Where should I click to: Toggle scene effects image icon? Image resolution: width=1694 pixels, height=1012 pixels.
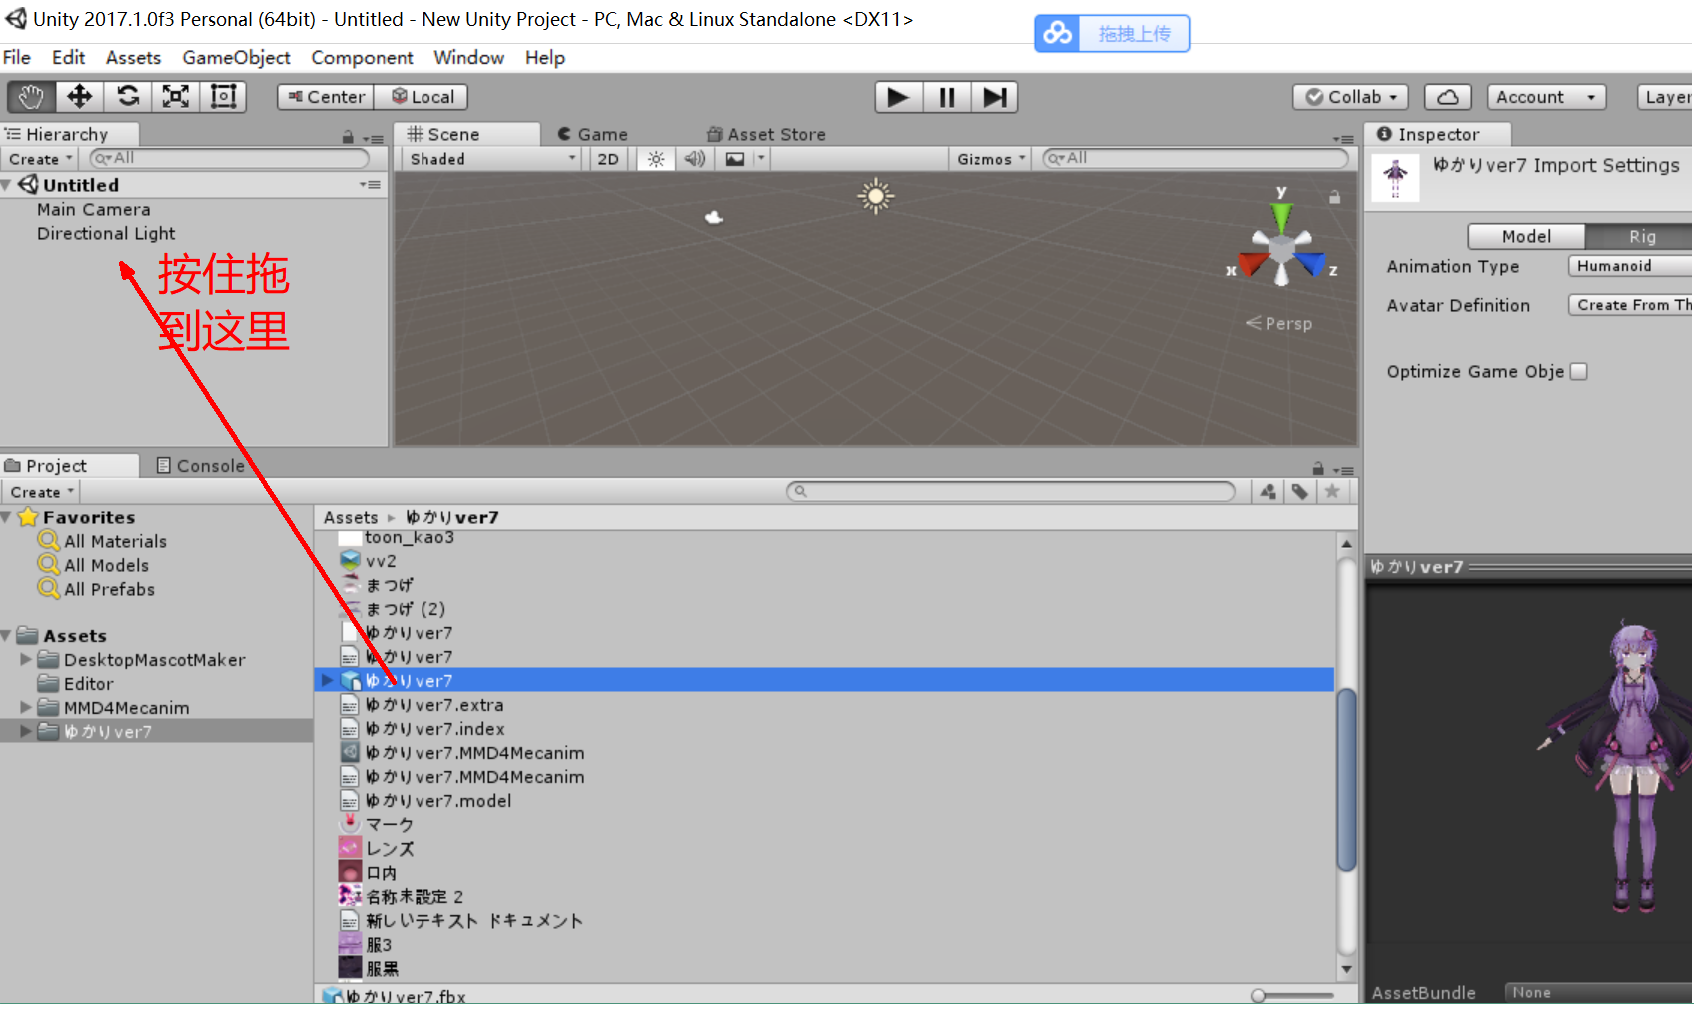coord(735,159)
